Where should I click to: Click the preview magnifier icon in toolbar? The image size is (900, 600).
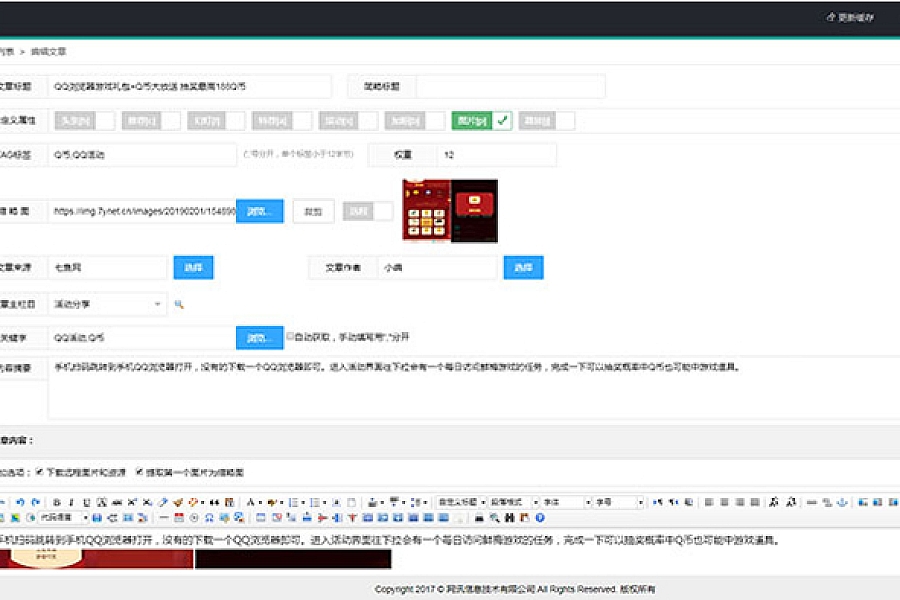(x=494, y=518)
